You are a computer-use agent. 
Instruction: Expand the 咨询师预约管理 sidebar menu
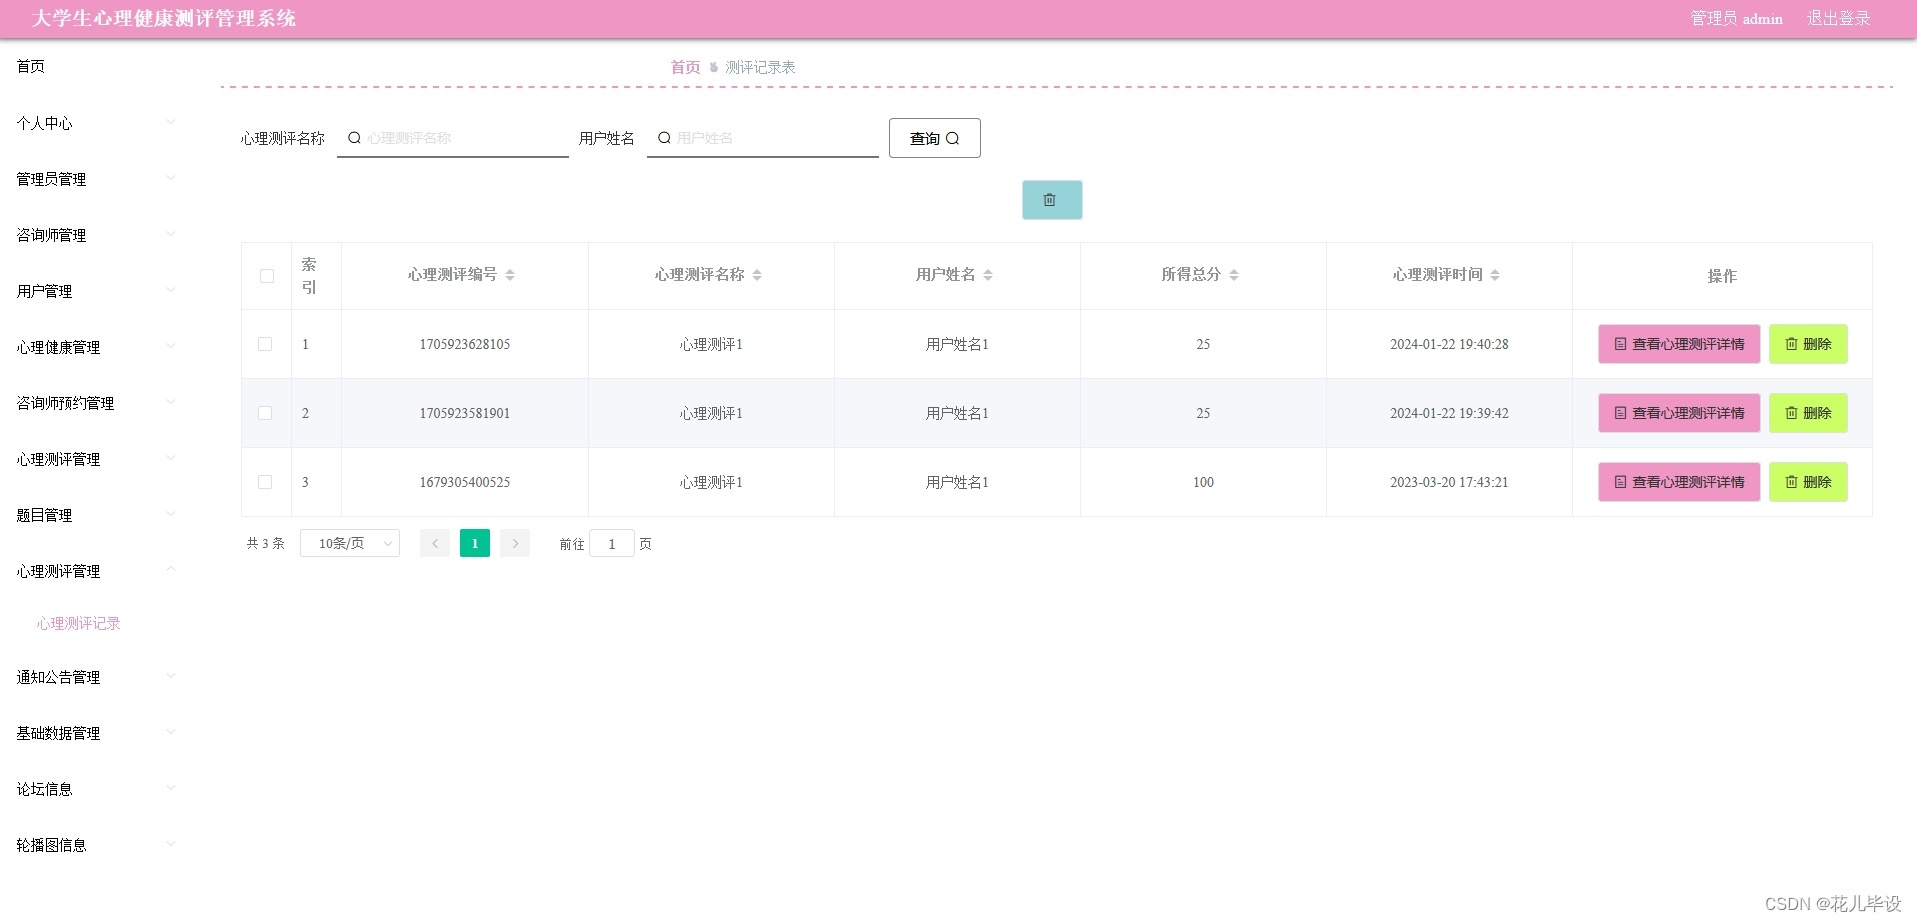click(95, 403)
